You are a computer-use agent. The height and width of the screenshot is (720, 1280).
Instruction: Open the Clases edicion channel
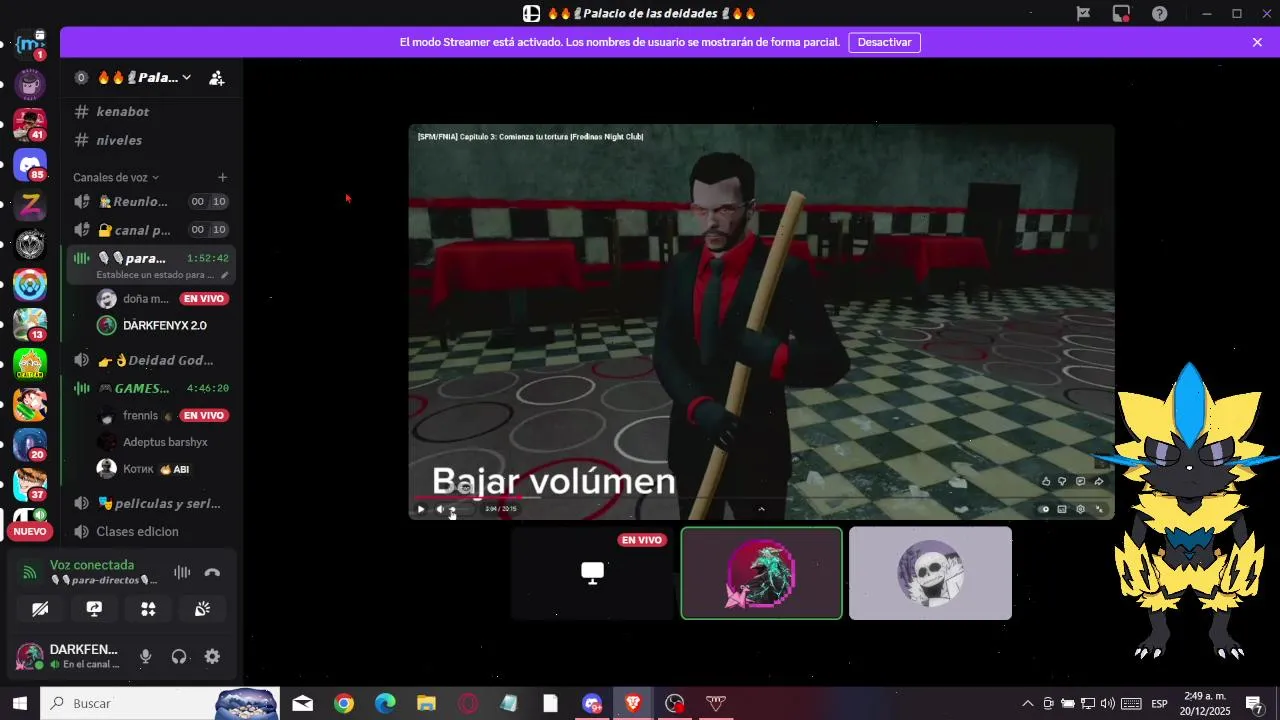tap(150, 532)
